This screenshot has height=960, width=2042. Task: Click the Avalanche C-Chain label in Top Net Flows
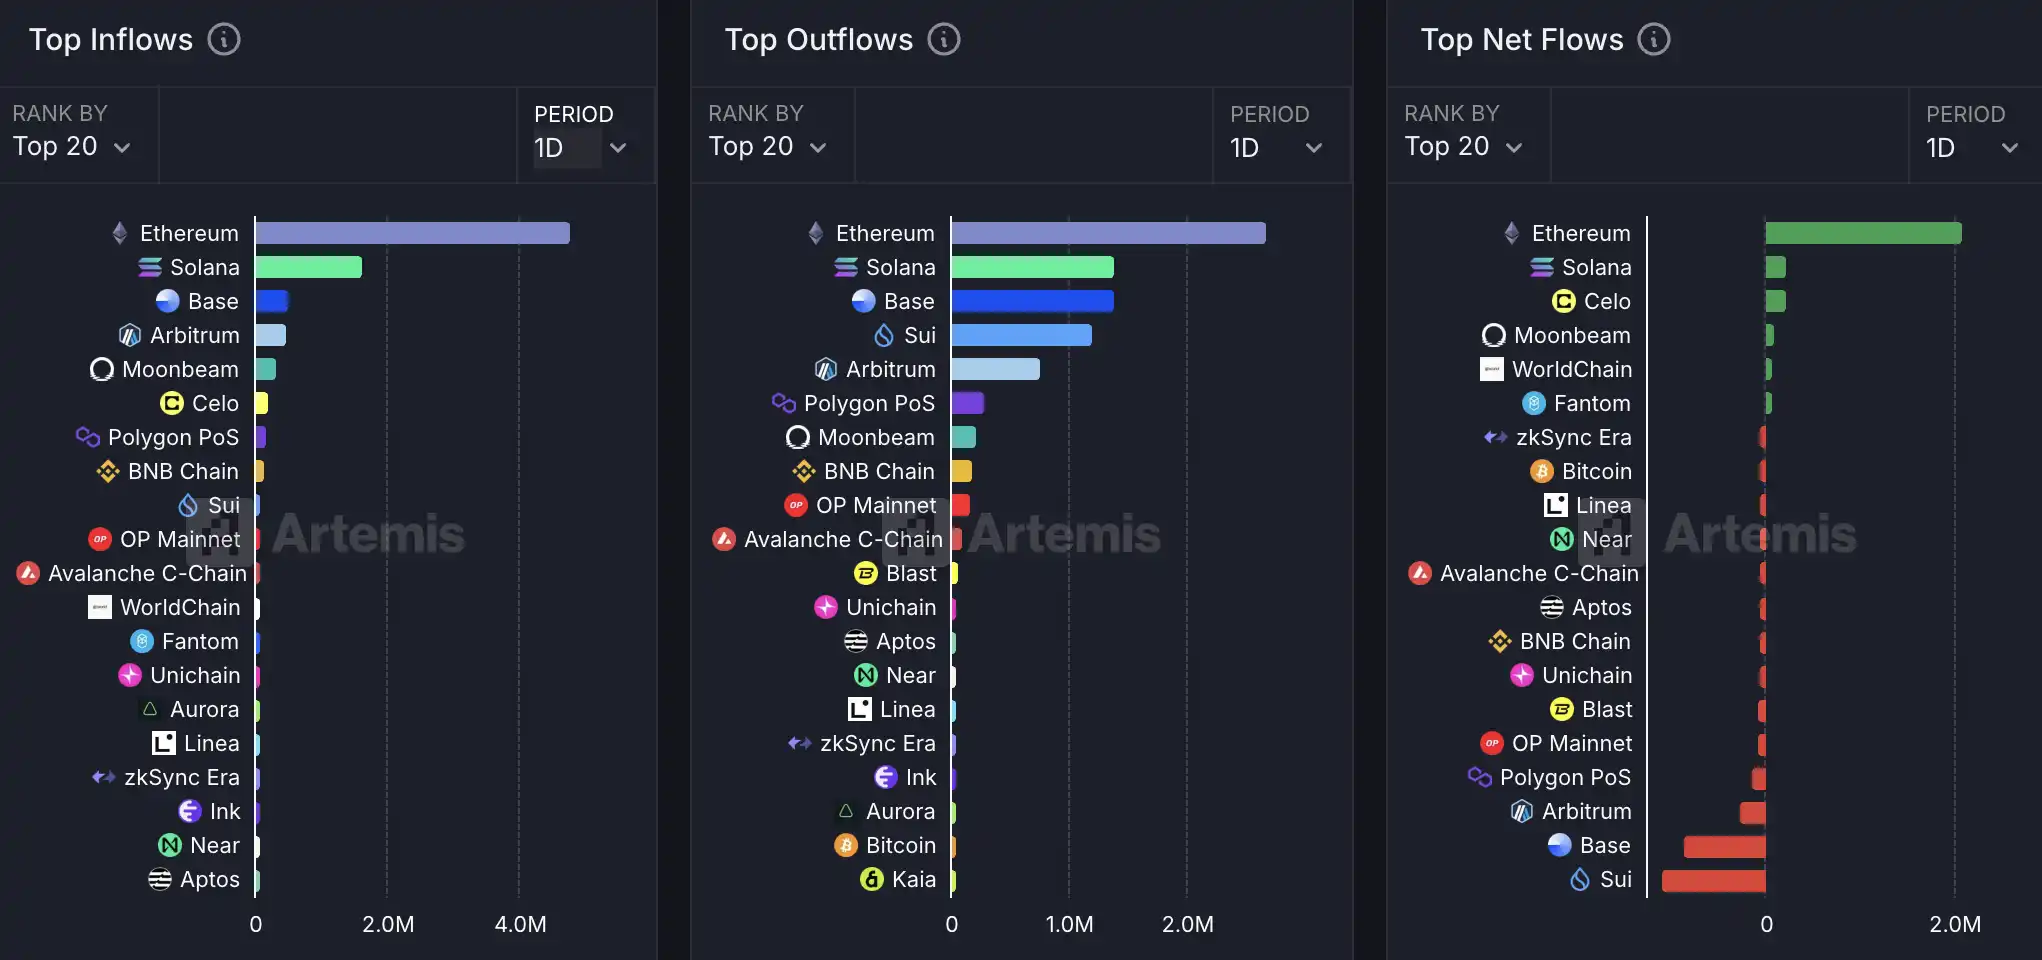[1540, 573]
